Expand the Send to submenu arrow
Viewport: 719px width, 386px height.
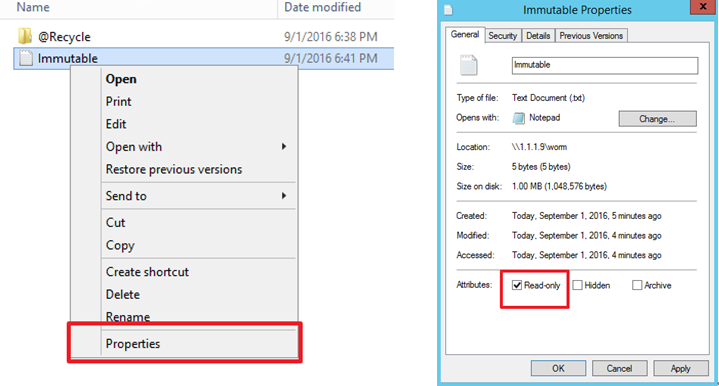coord(284,196)
